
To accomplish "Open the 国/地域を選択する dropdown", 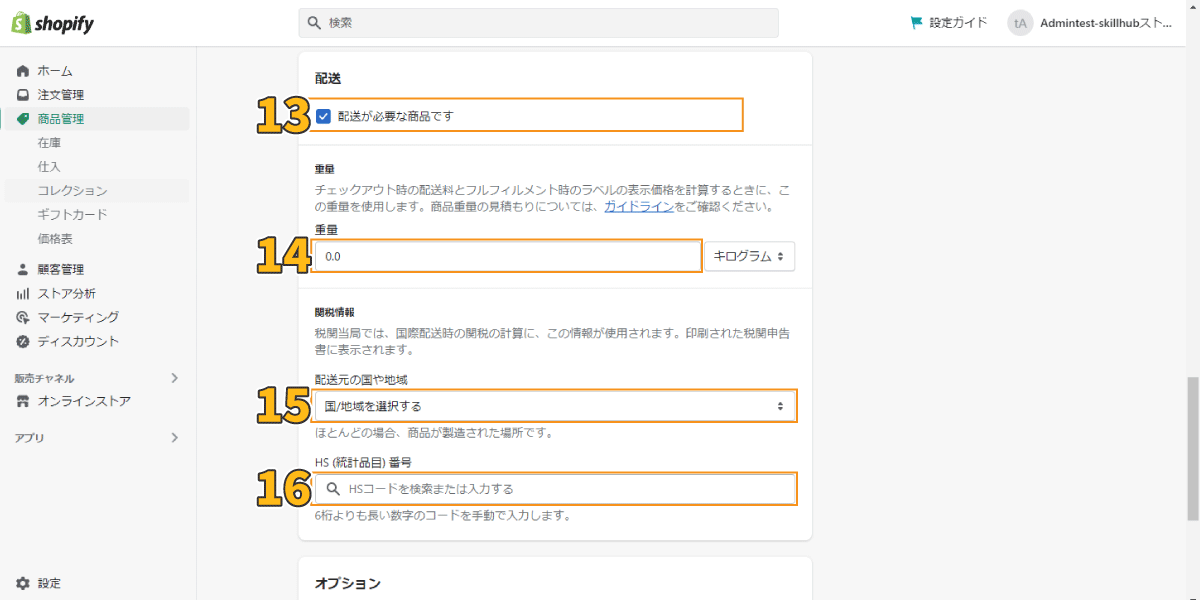I will click(555, 406).
